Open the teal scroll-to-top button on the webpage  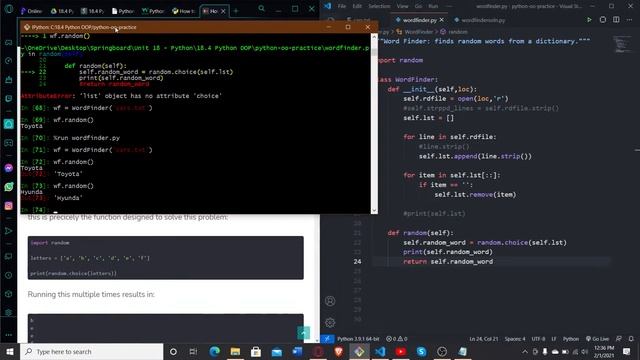[x=303, y=333]
